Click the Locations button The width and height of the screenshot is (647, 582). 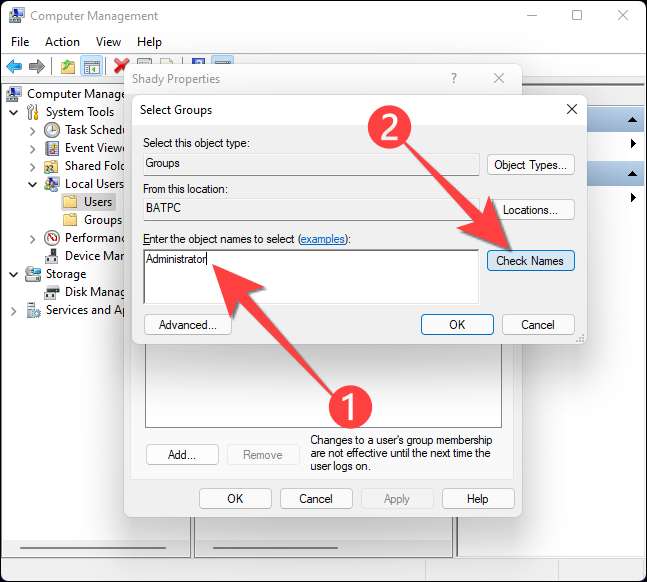pyautogui.click(x=531, y=210)
